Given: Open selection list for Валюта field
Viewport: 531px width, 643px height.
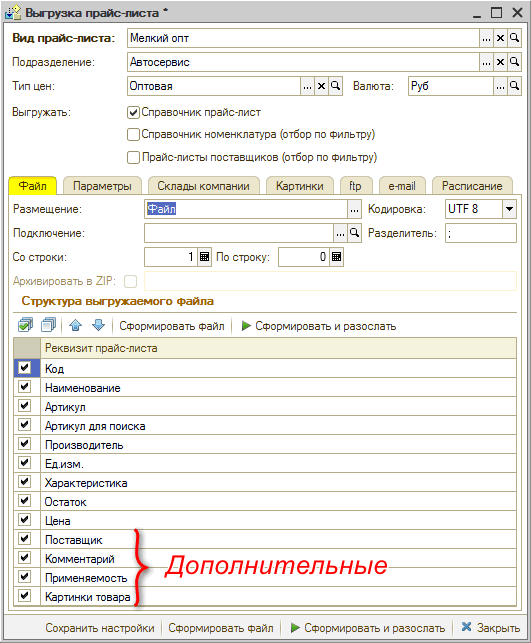Looking at the screenshot, I should 500,86.
